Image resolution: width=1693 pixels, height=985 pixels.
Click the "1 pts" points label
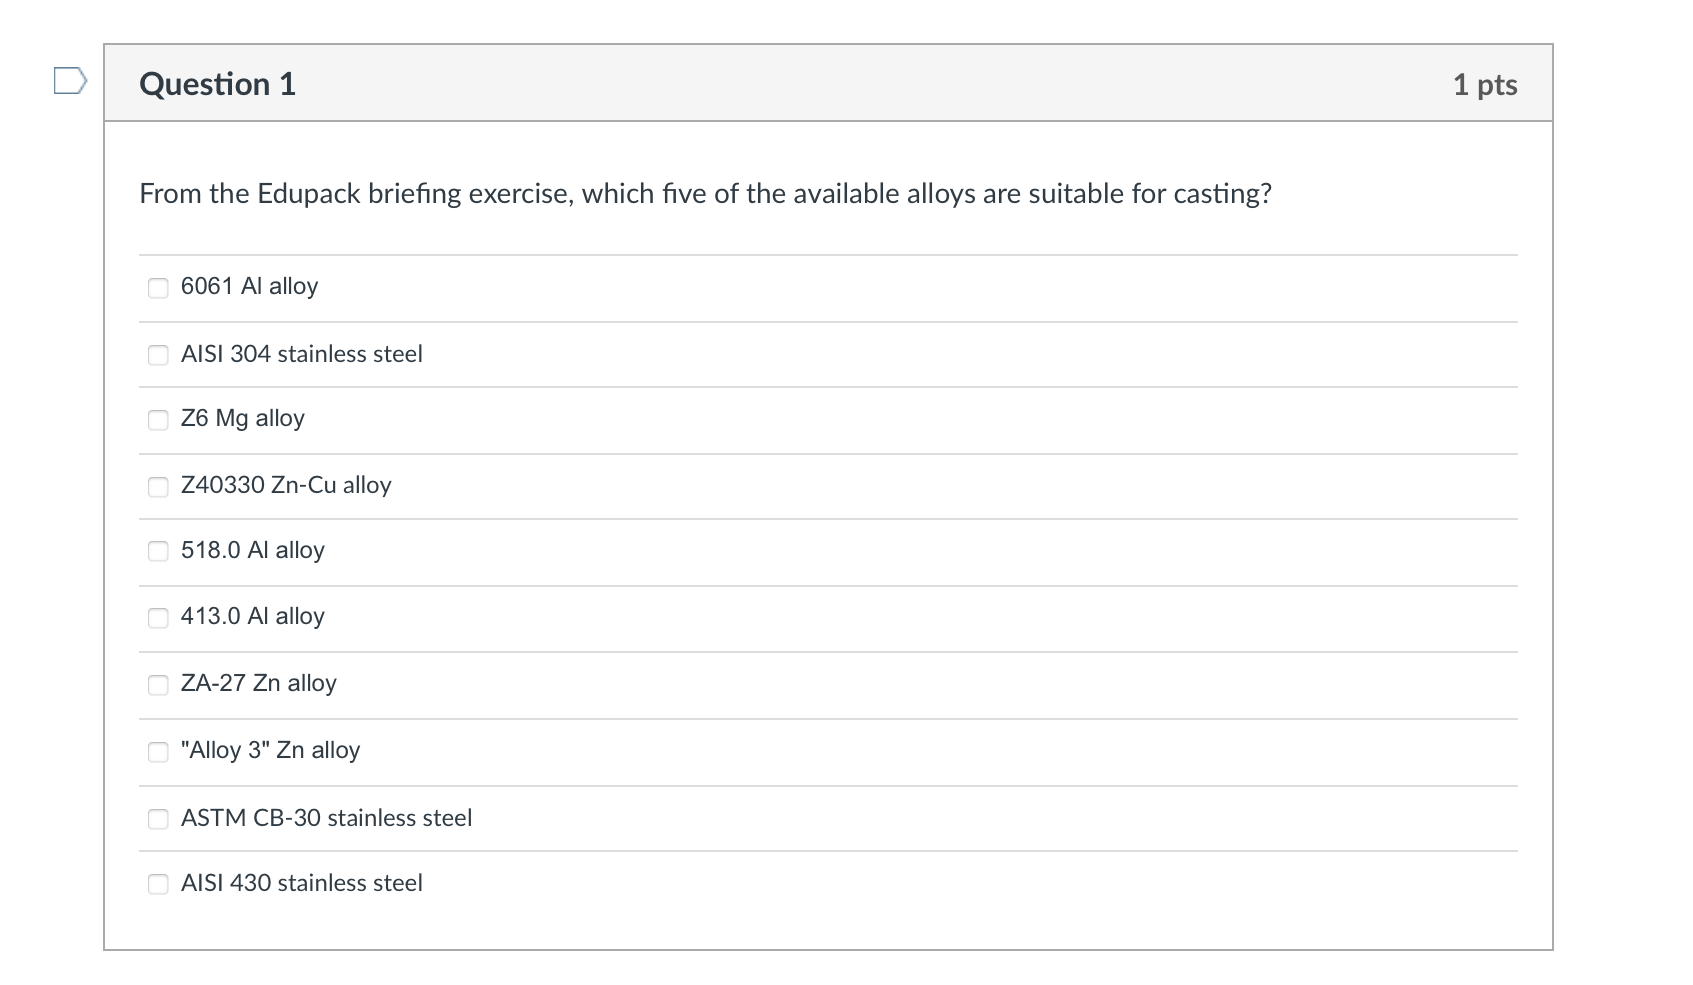pos(1484,85)
